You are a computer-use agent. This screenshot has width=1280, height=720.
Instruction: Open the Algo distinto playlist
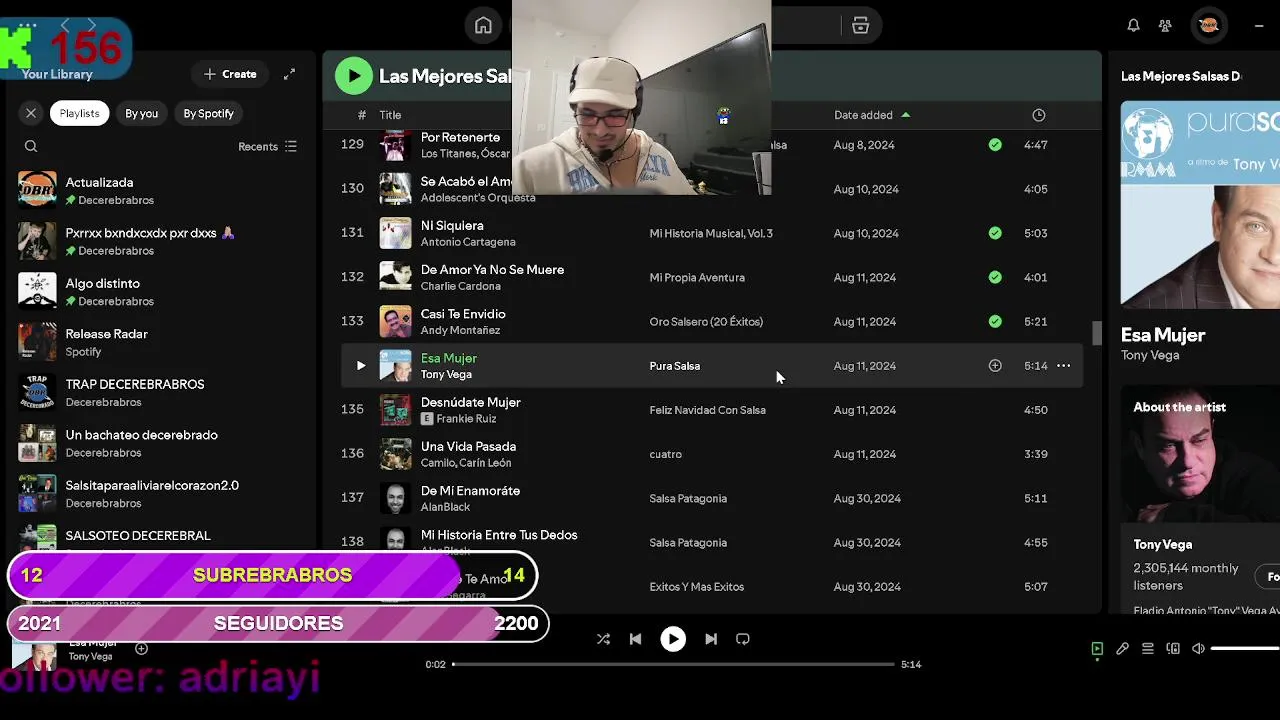coord(160,291)
